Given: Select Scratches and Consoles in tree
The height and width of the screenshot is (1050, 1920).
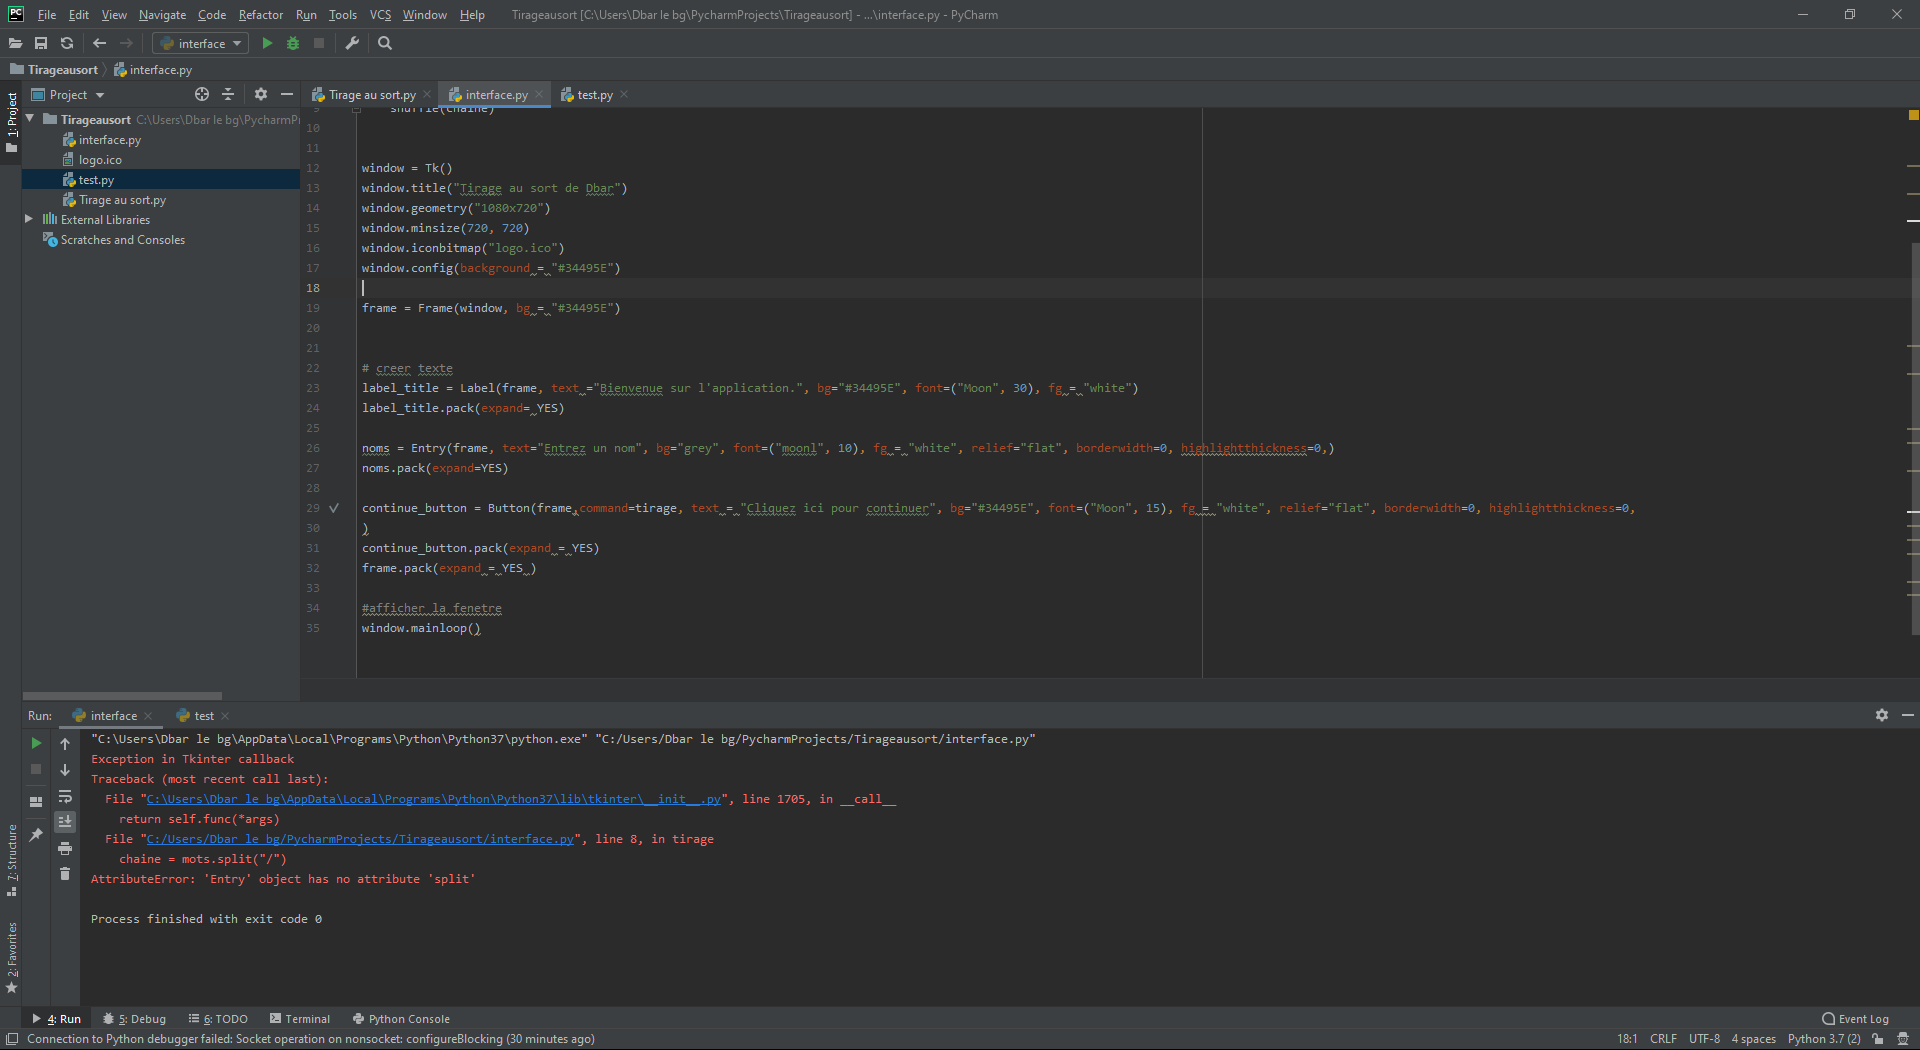Looking at the screenshot, I should click(x=122, y=240).
